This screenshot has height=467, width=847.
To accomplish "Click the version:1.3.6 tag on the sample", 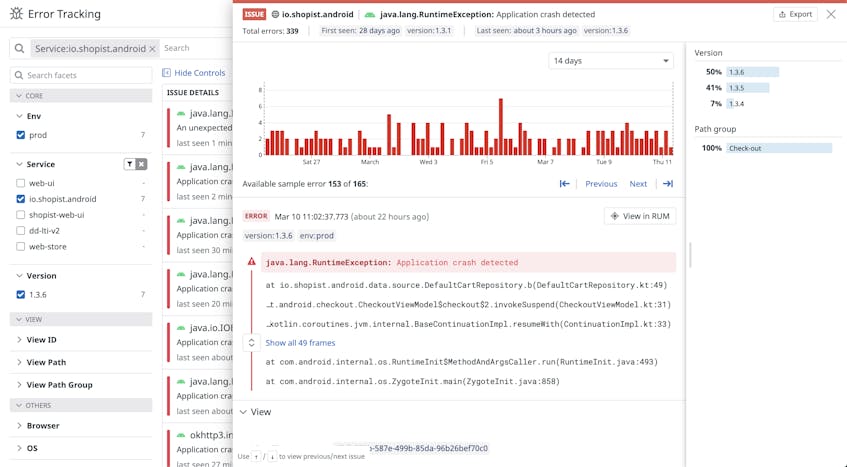I will point(268,236).
